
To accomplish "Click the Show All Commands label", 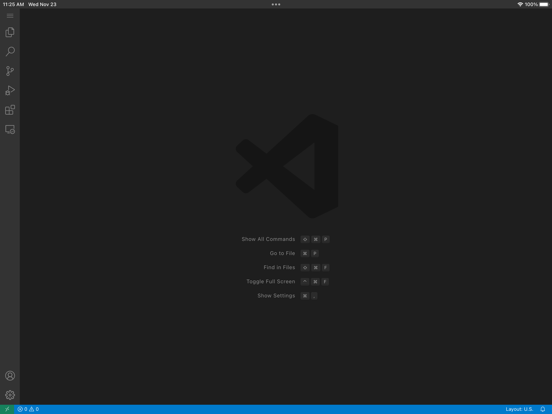I will (x=268, y=239).
